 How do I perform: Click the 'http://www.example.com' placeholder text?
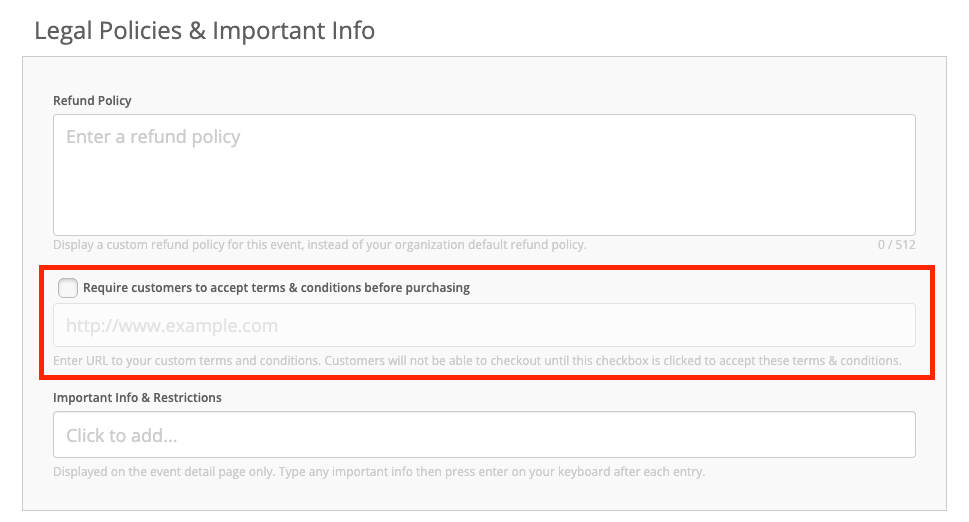pos(172,326)
